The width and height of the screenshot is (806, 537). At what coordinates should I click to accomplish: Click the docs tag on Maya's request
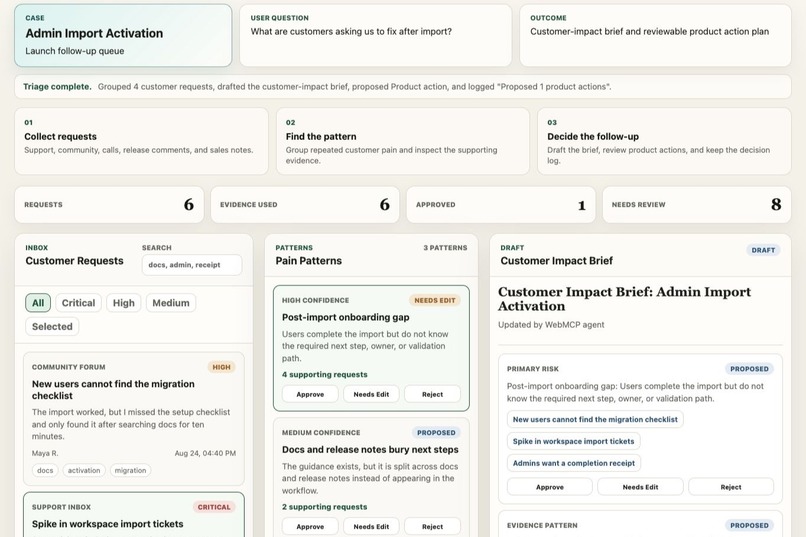coord(45,470)
